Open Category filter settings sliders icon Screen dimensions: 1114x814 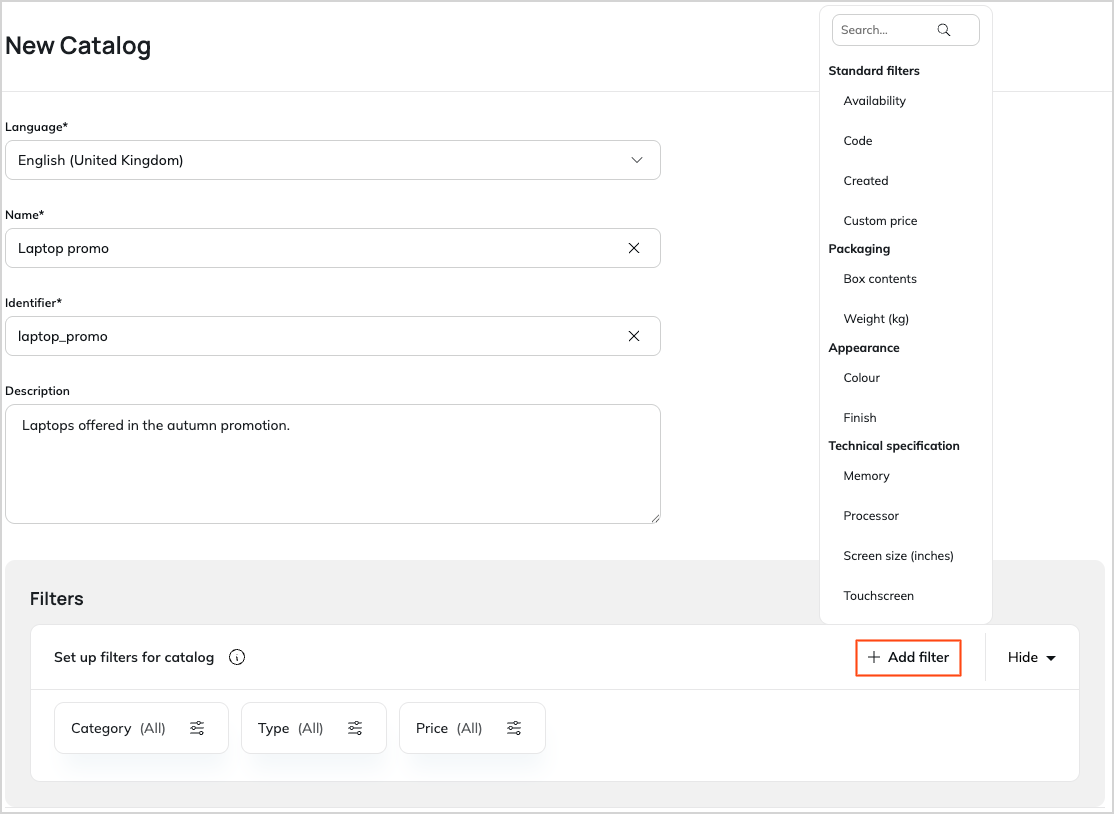pyautogui.click(x=197, y=728)
